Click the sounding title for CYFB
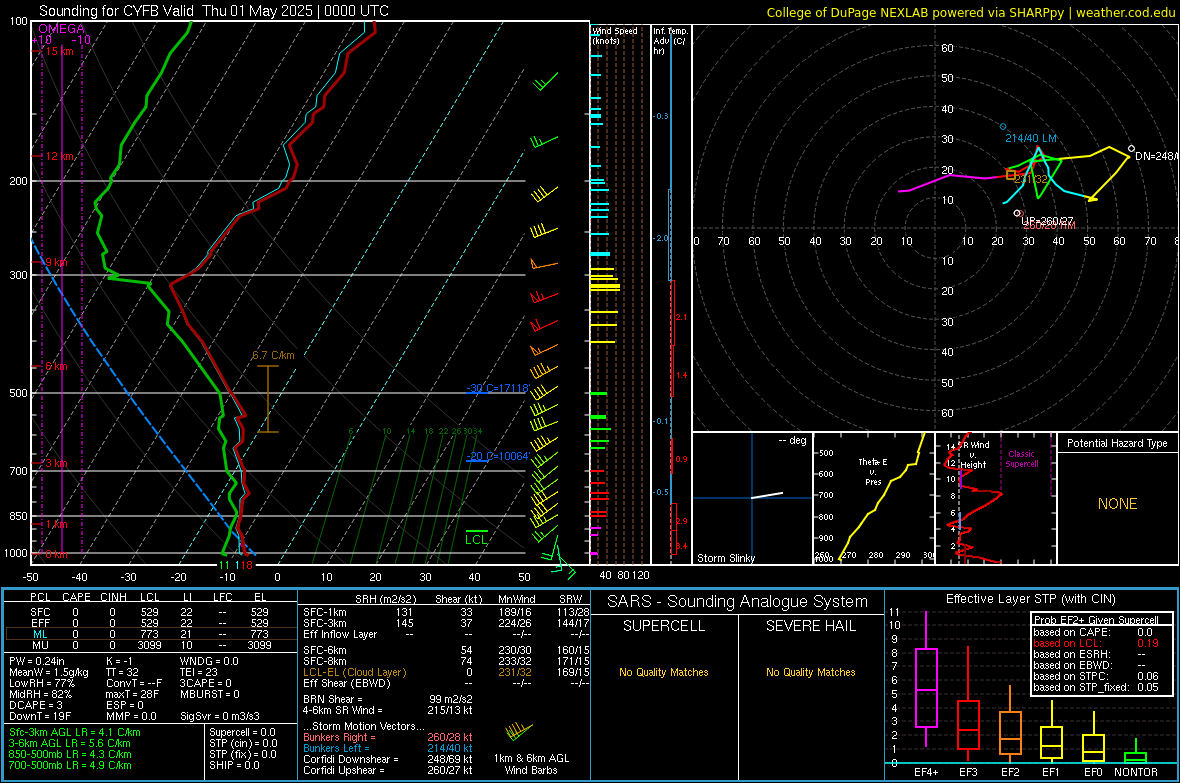This screenshot has width=1180, height=783. click(x=214, y=11)
